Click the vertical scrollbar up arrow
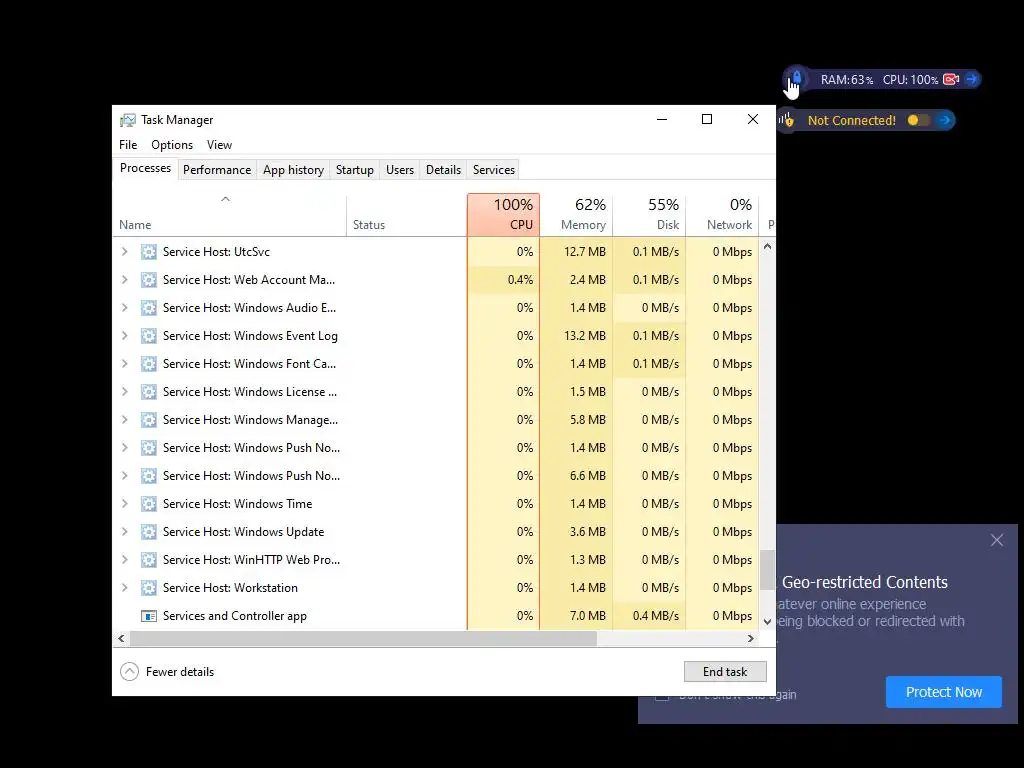1024x768 pixels. [x=767, y=246]
